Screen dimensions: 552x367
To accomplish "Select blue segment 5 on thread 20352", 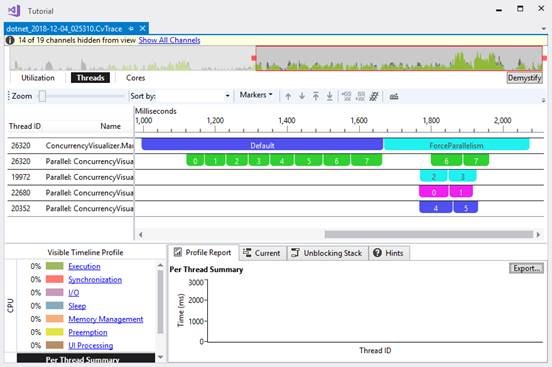I will pos(466,208).
